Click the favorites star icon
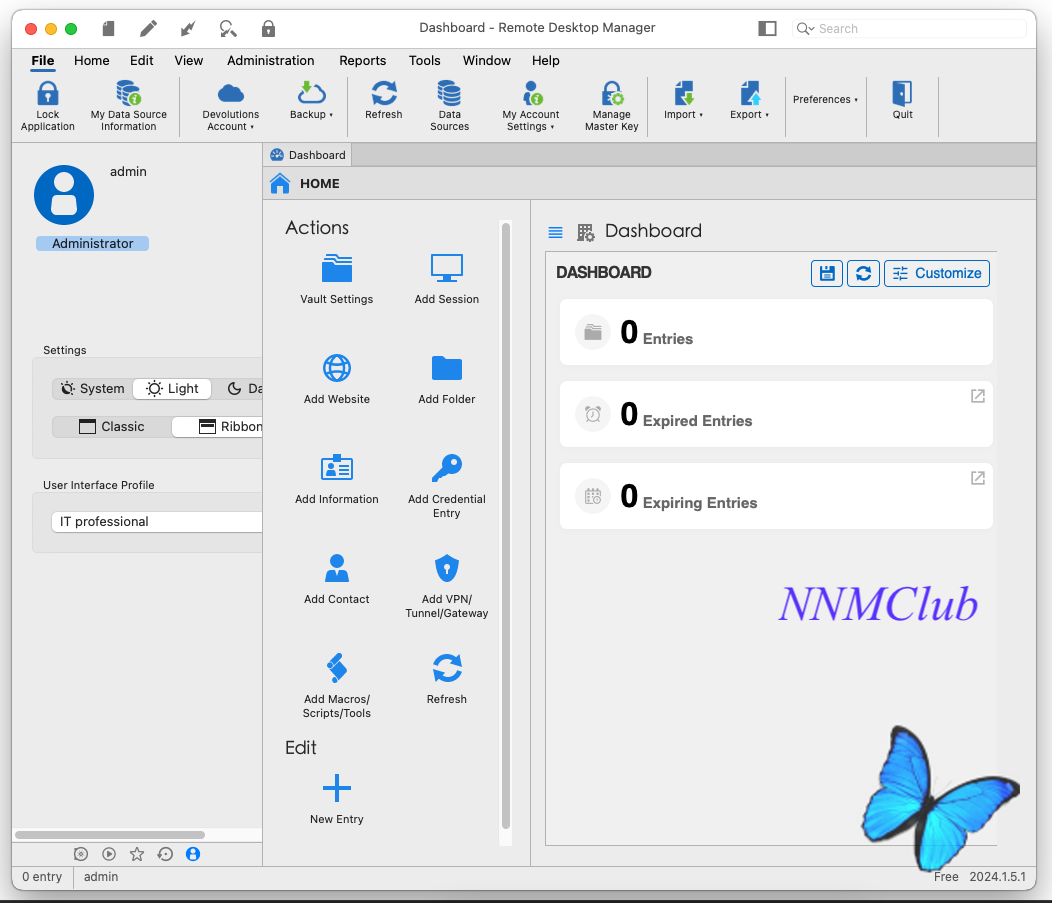 137,853
